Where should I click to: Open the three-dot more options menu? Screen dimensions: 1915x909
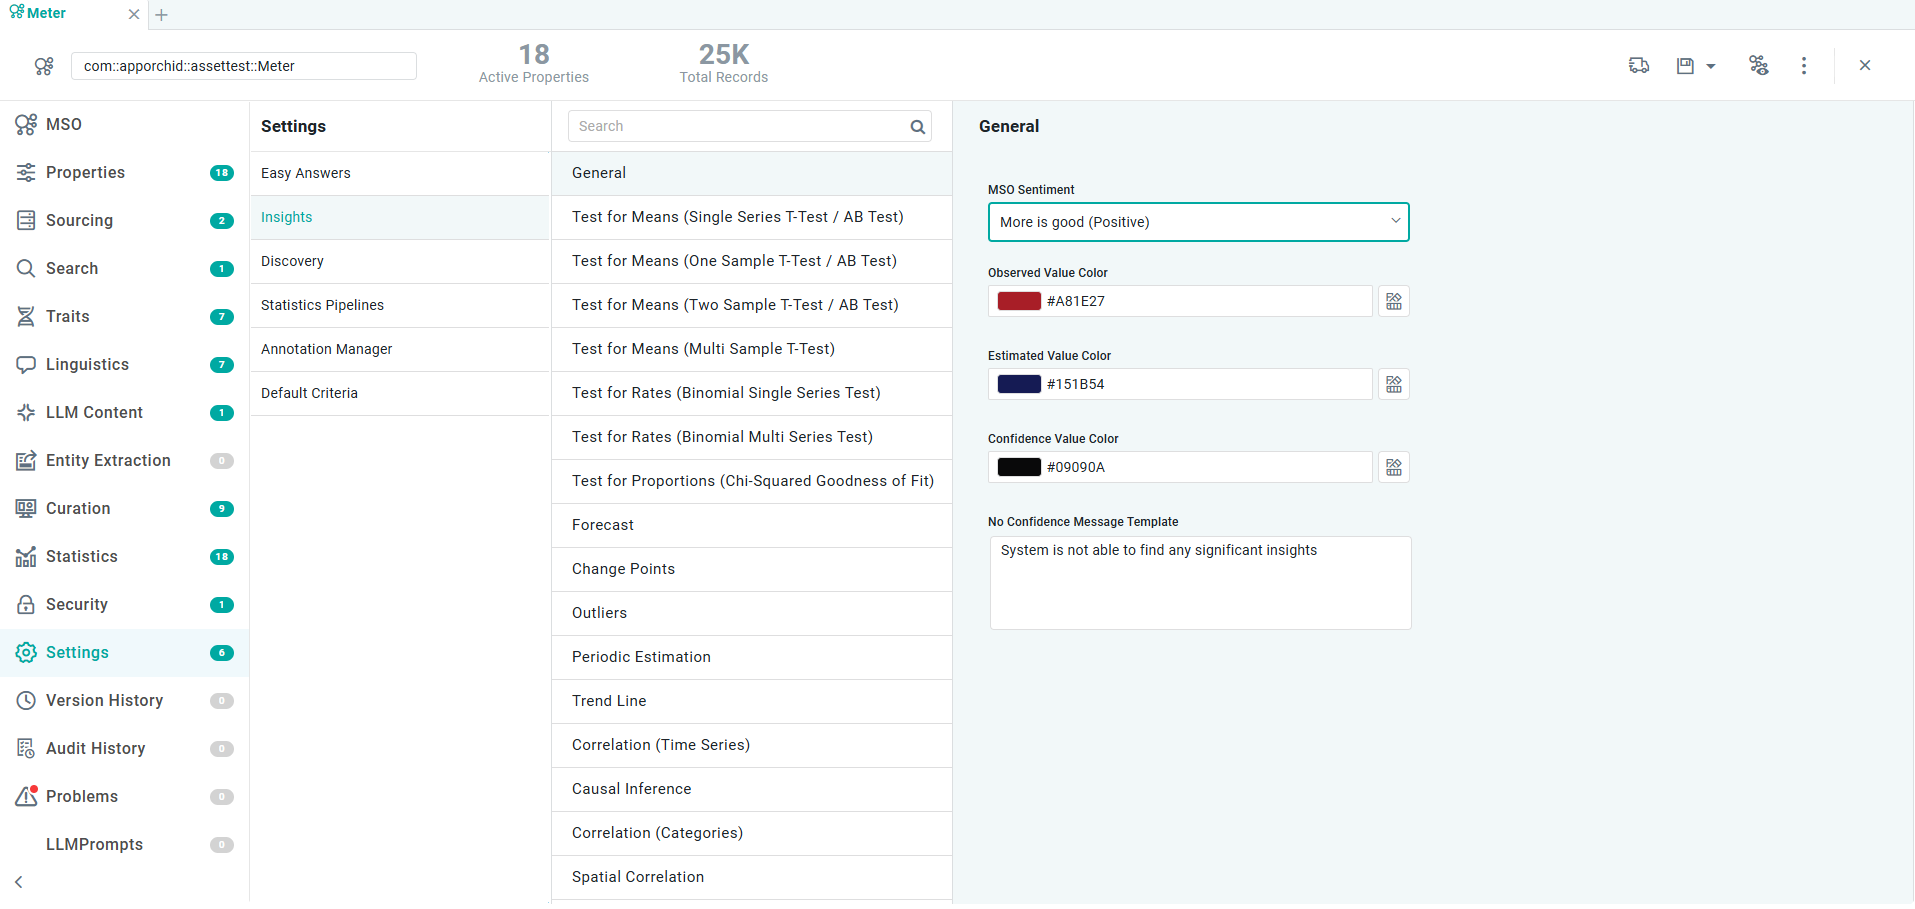click(x=1804, y=66)
